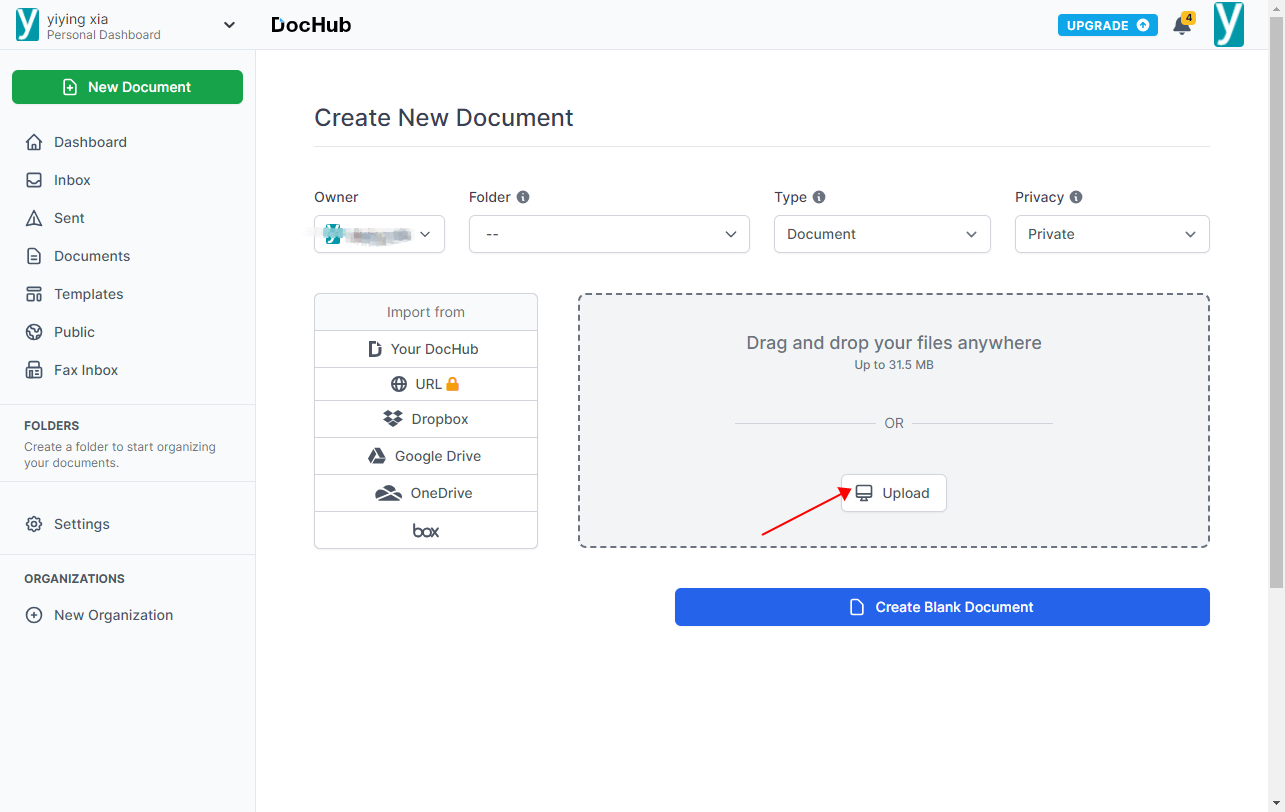Open the Type dropdown showing Document
1285x812 pixels.
(882, 234)
